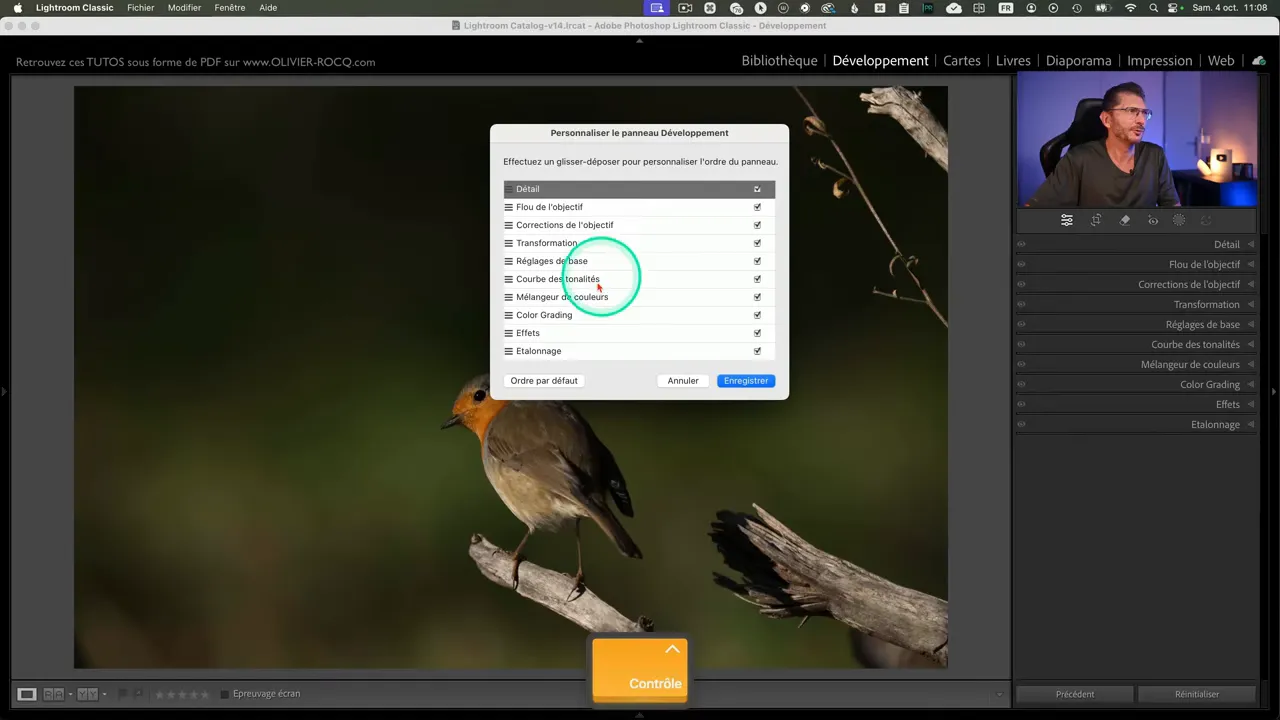Select the Edit sliders tool icon
The image size is (1280, 720).
[x=1067, y=221]
